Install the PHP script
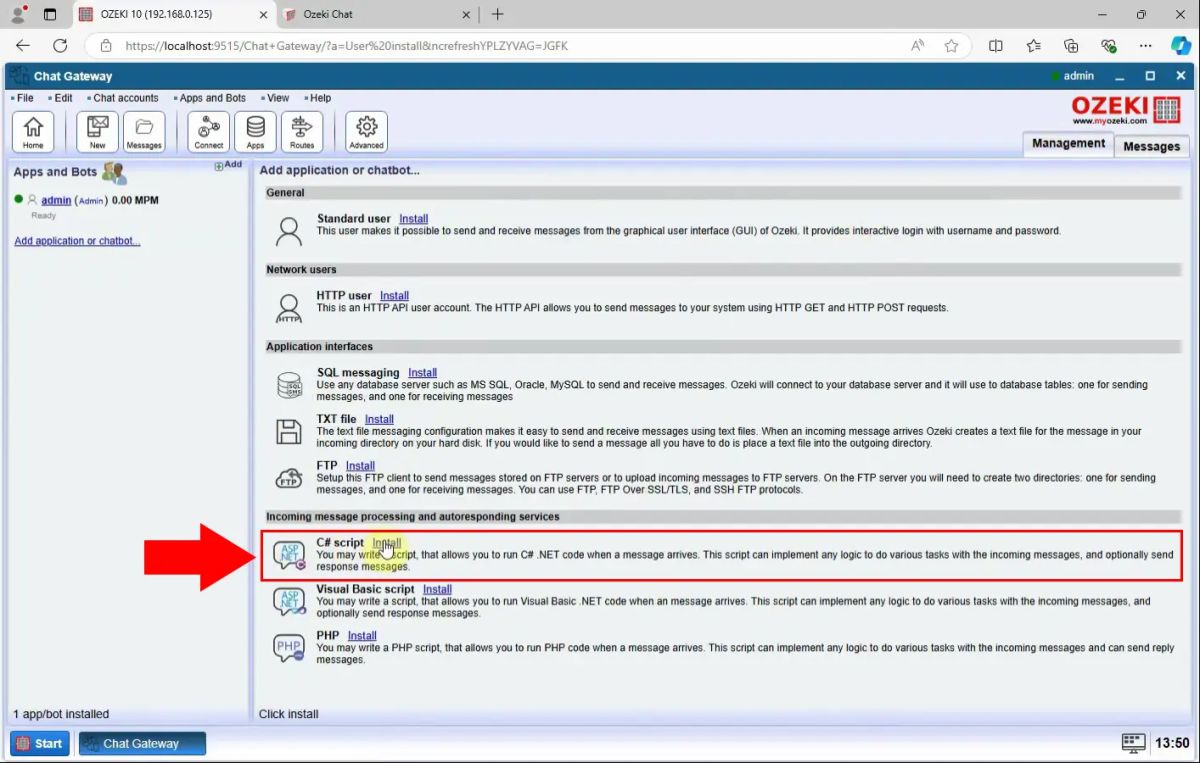The image size is (1200, 763). point(362,636)
